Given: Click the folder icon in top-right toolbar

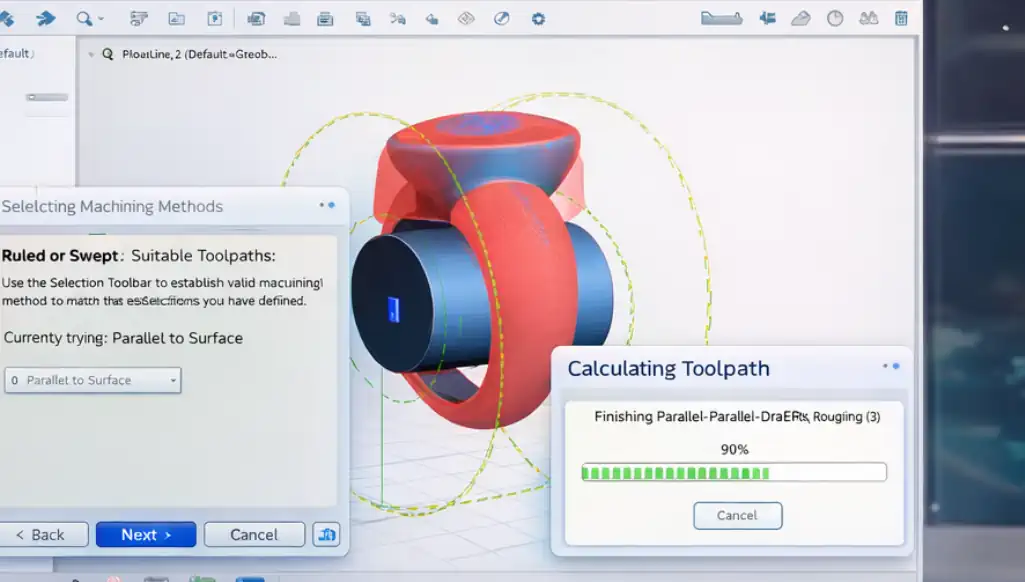Looking at the screenshot, I should [721, 18].
